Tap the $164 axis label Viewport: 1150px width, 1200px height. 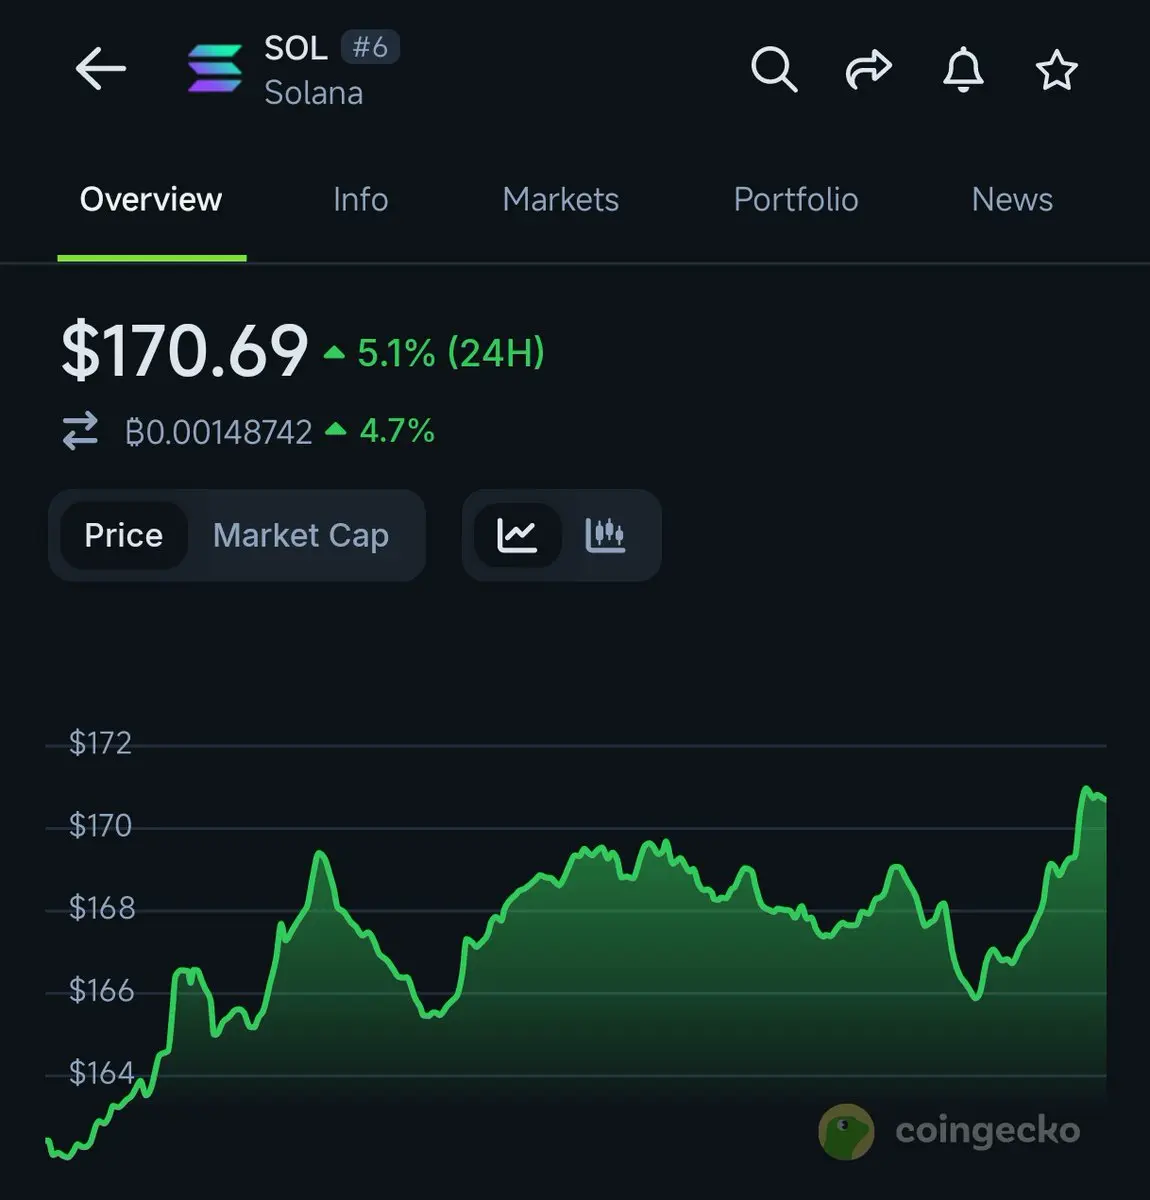pos(101,1073)
